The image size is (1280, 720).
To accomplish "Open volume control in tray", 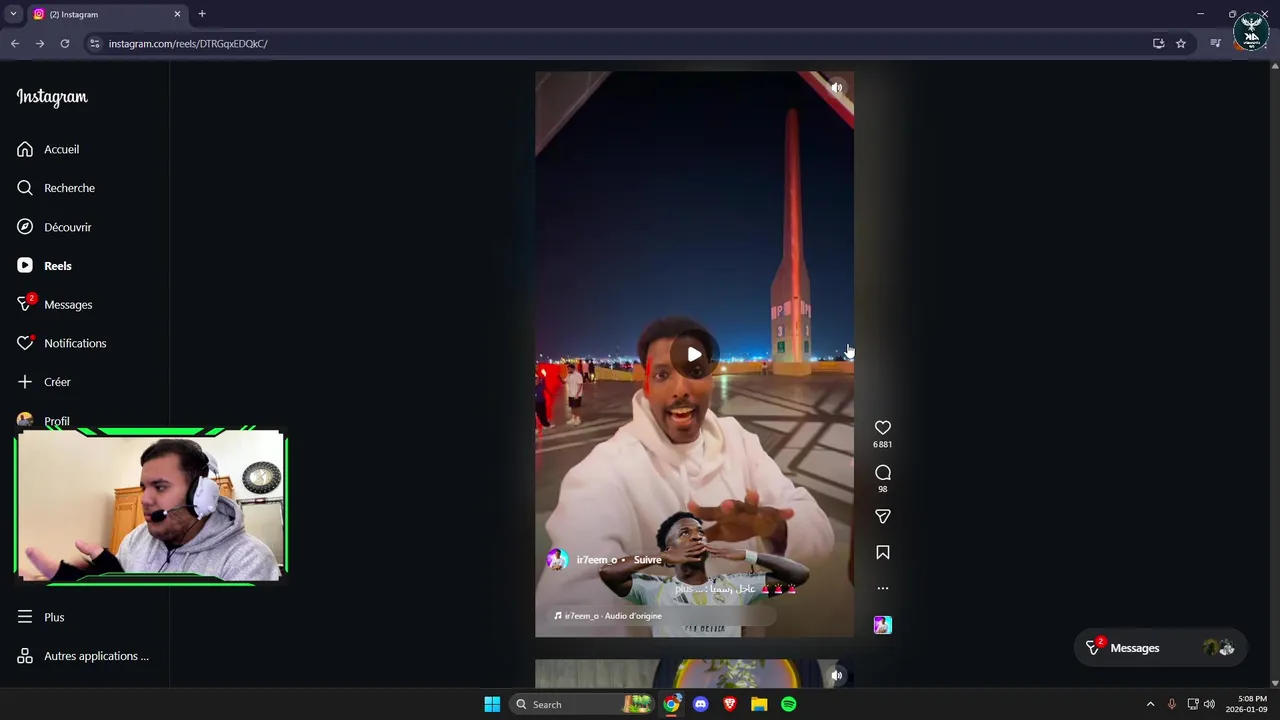I will pos(1209,704).
